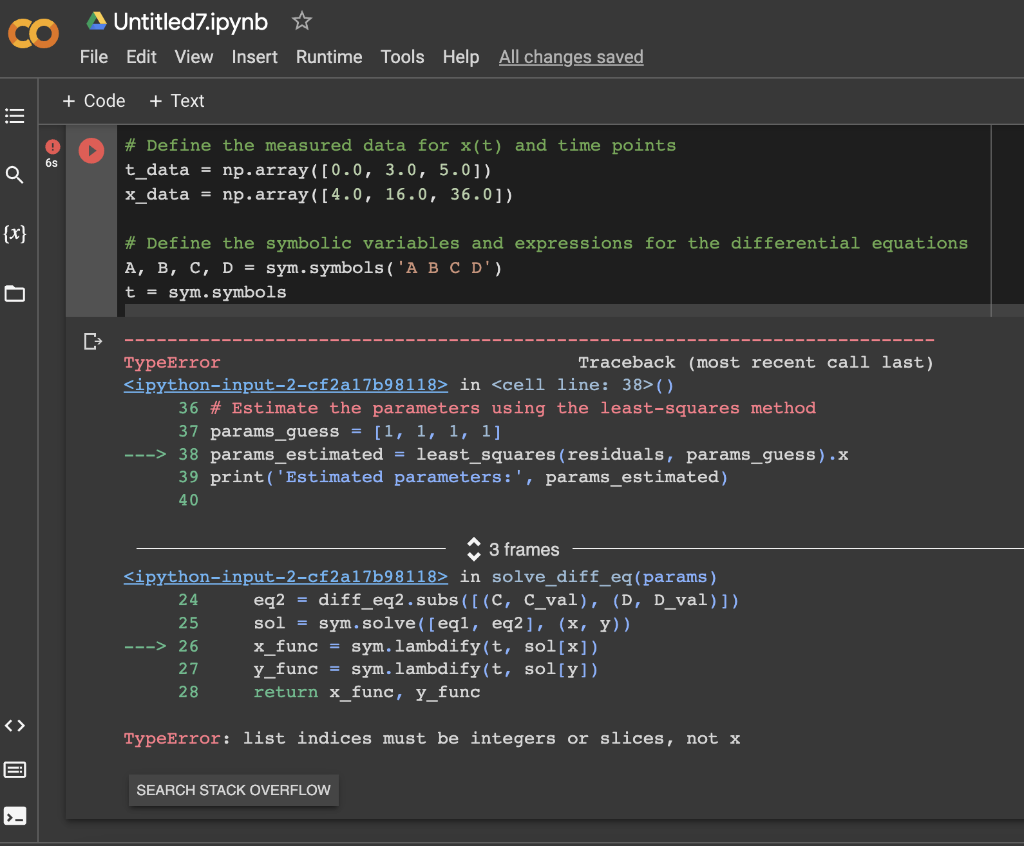This screenshot has width=1024, height=846.
Task: Open first ipython-input-2 traceback link
Action: 285,385
